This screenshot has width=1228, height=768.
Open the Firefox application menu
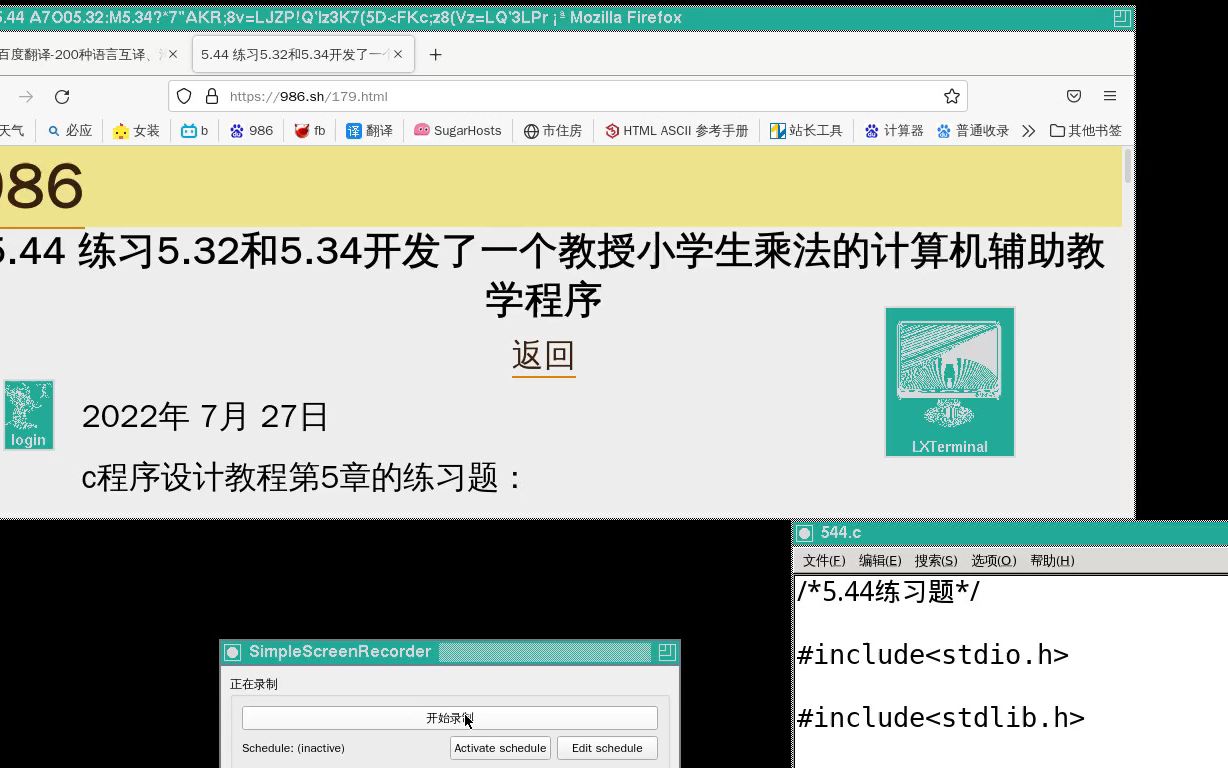[1109, 96]
